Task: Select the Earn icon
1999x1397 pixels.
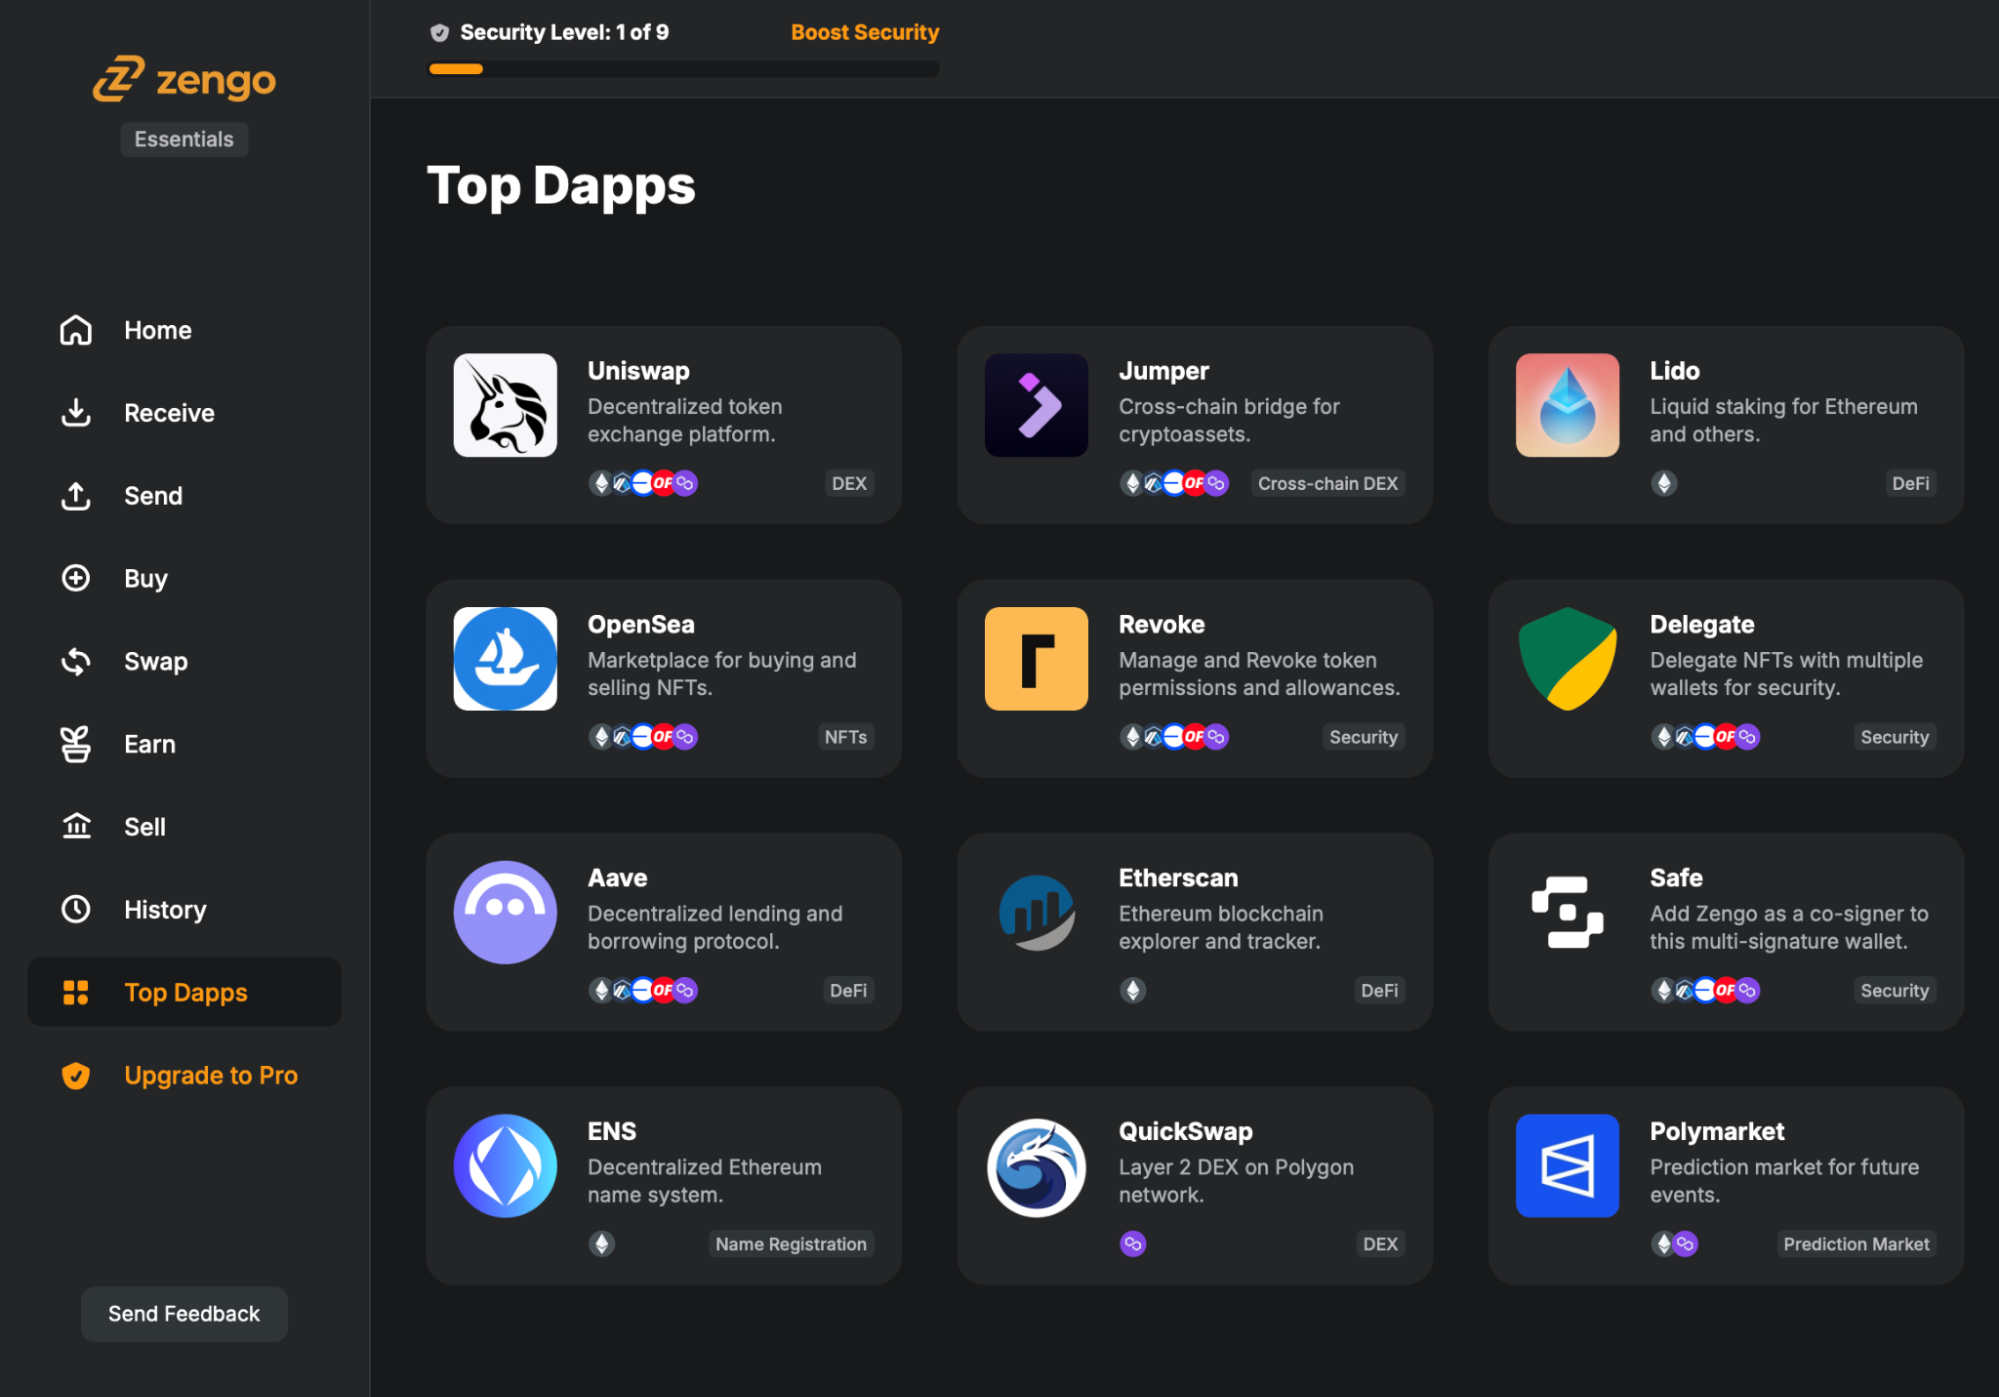Action: coord(76,744)
